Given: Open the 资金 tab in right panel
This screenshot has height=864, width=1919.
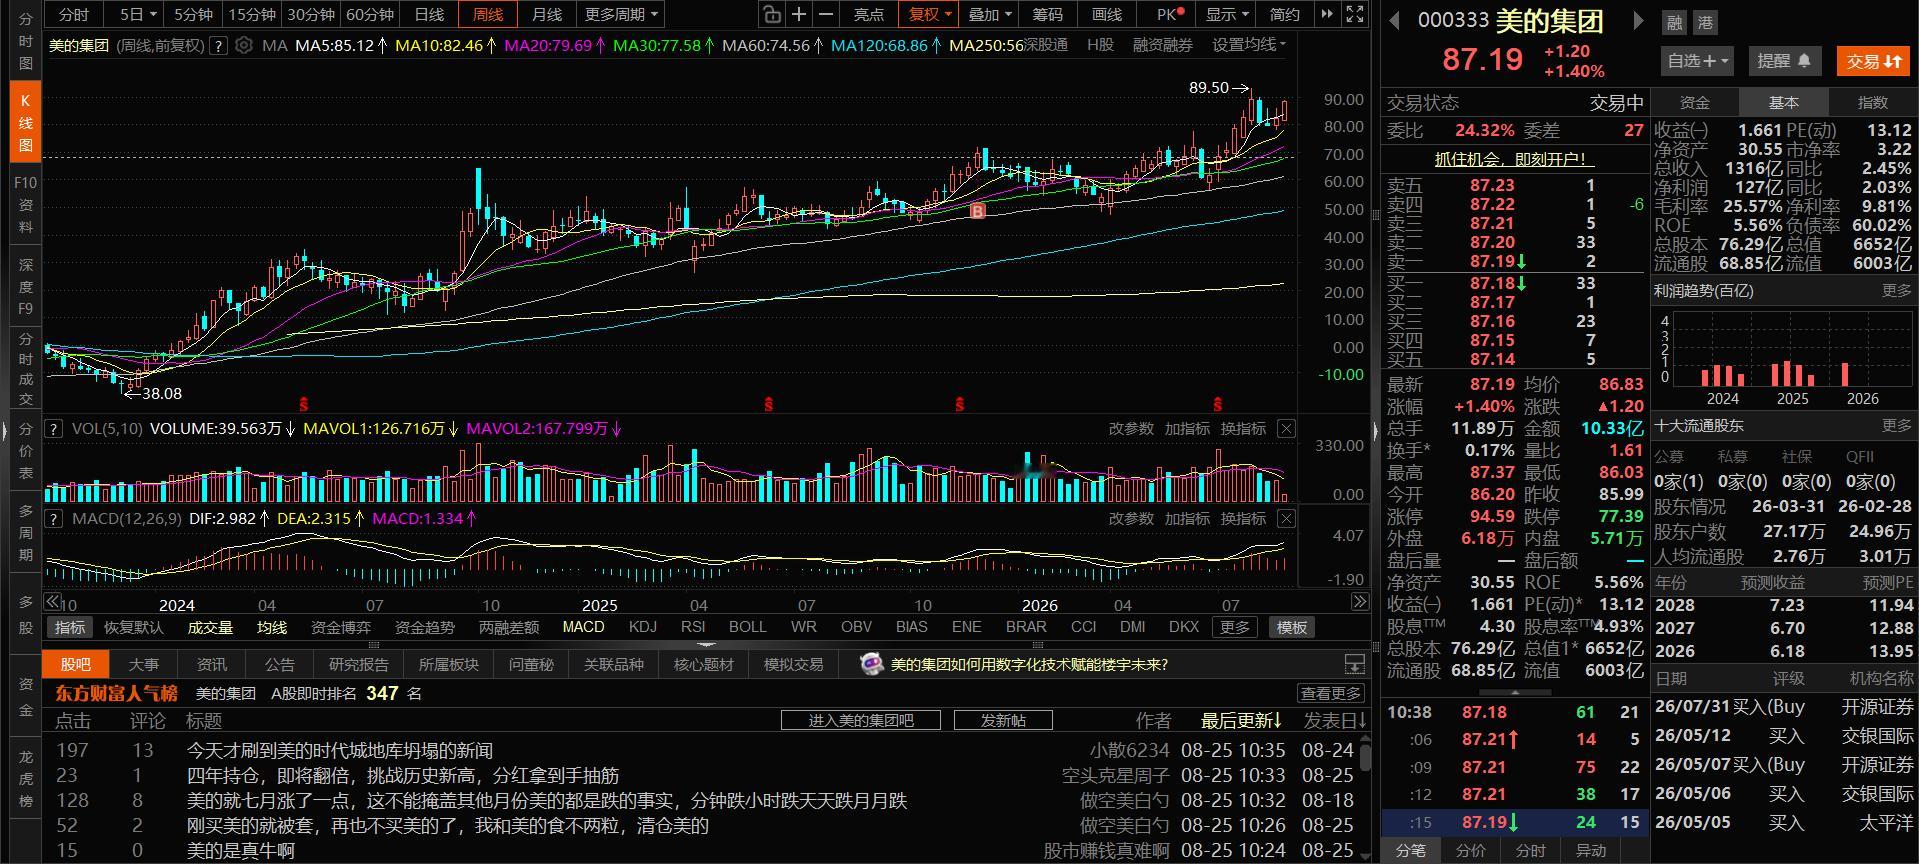Looking at the screenshot, I should point(1695,103).
